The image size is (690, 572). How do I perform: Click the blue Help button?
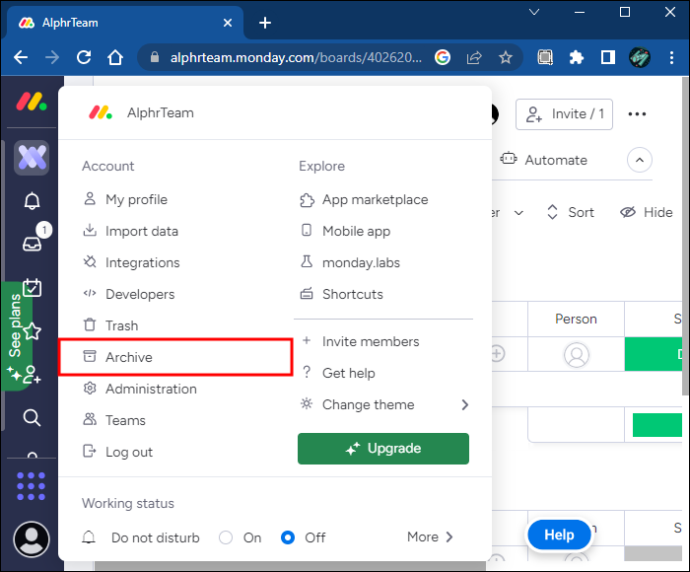point(559,535)
